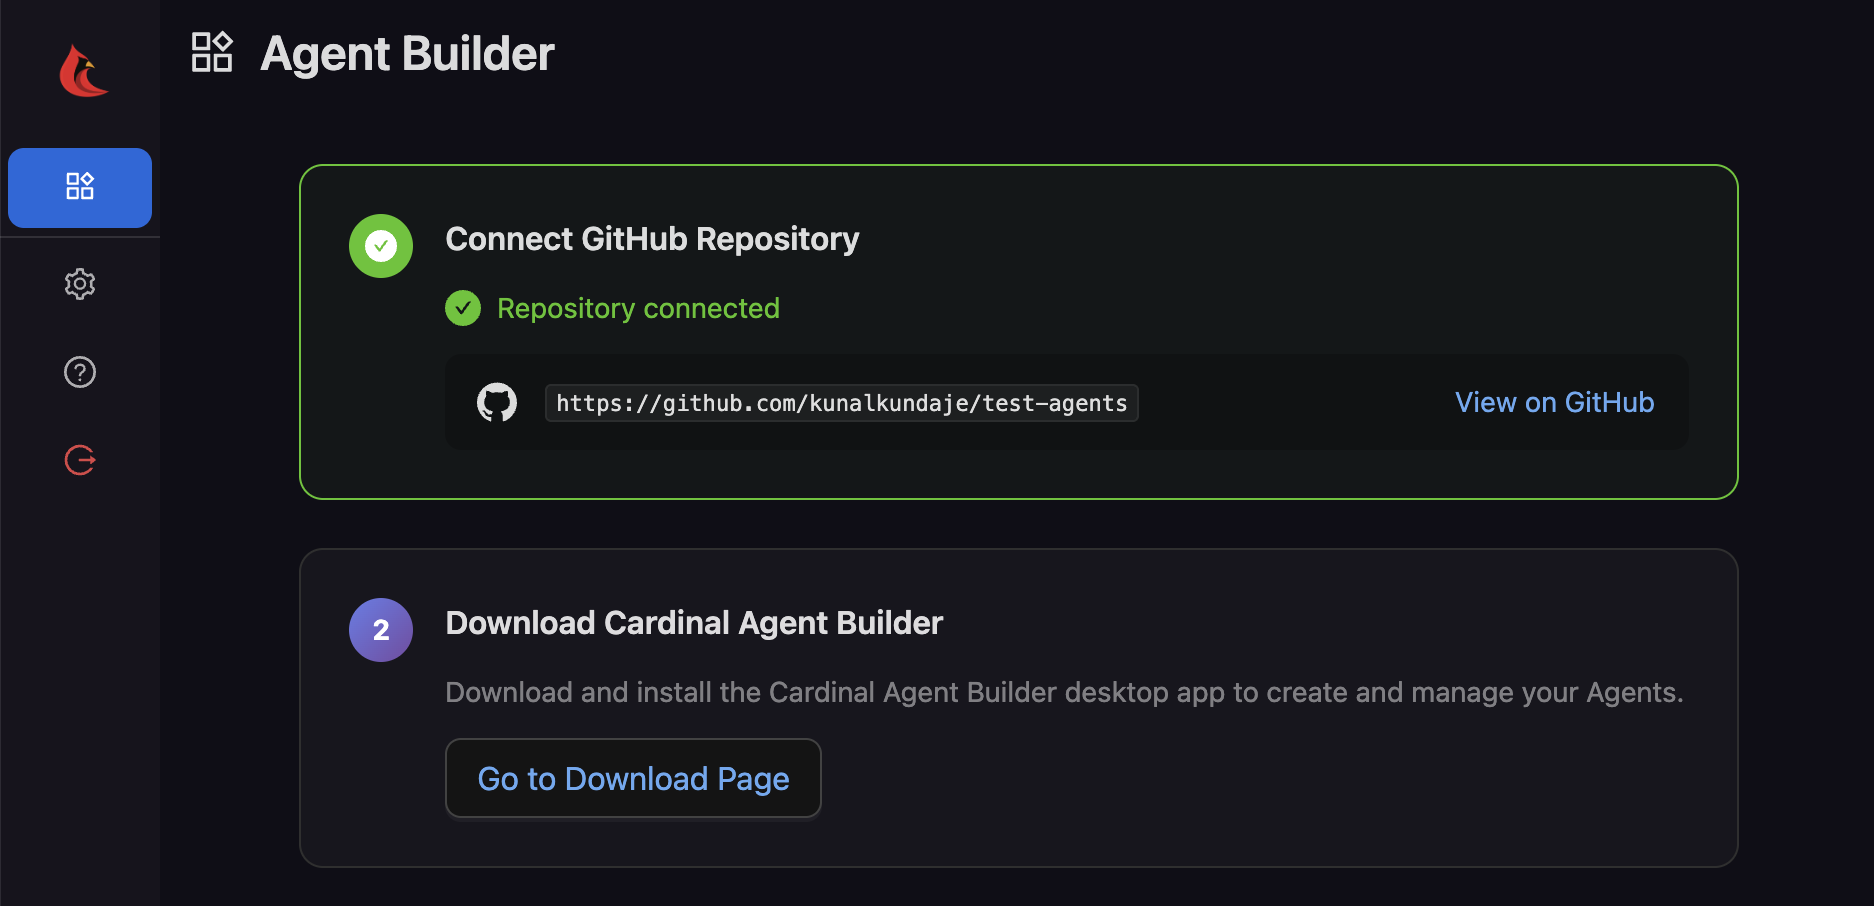Open Settings via the gear icon
The height and width of the screenshot is (906, 1874).
coord(80,284)
